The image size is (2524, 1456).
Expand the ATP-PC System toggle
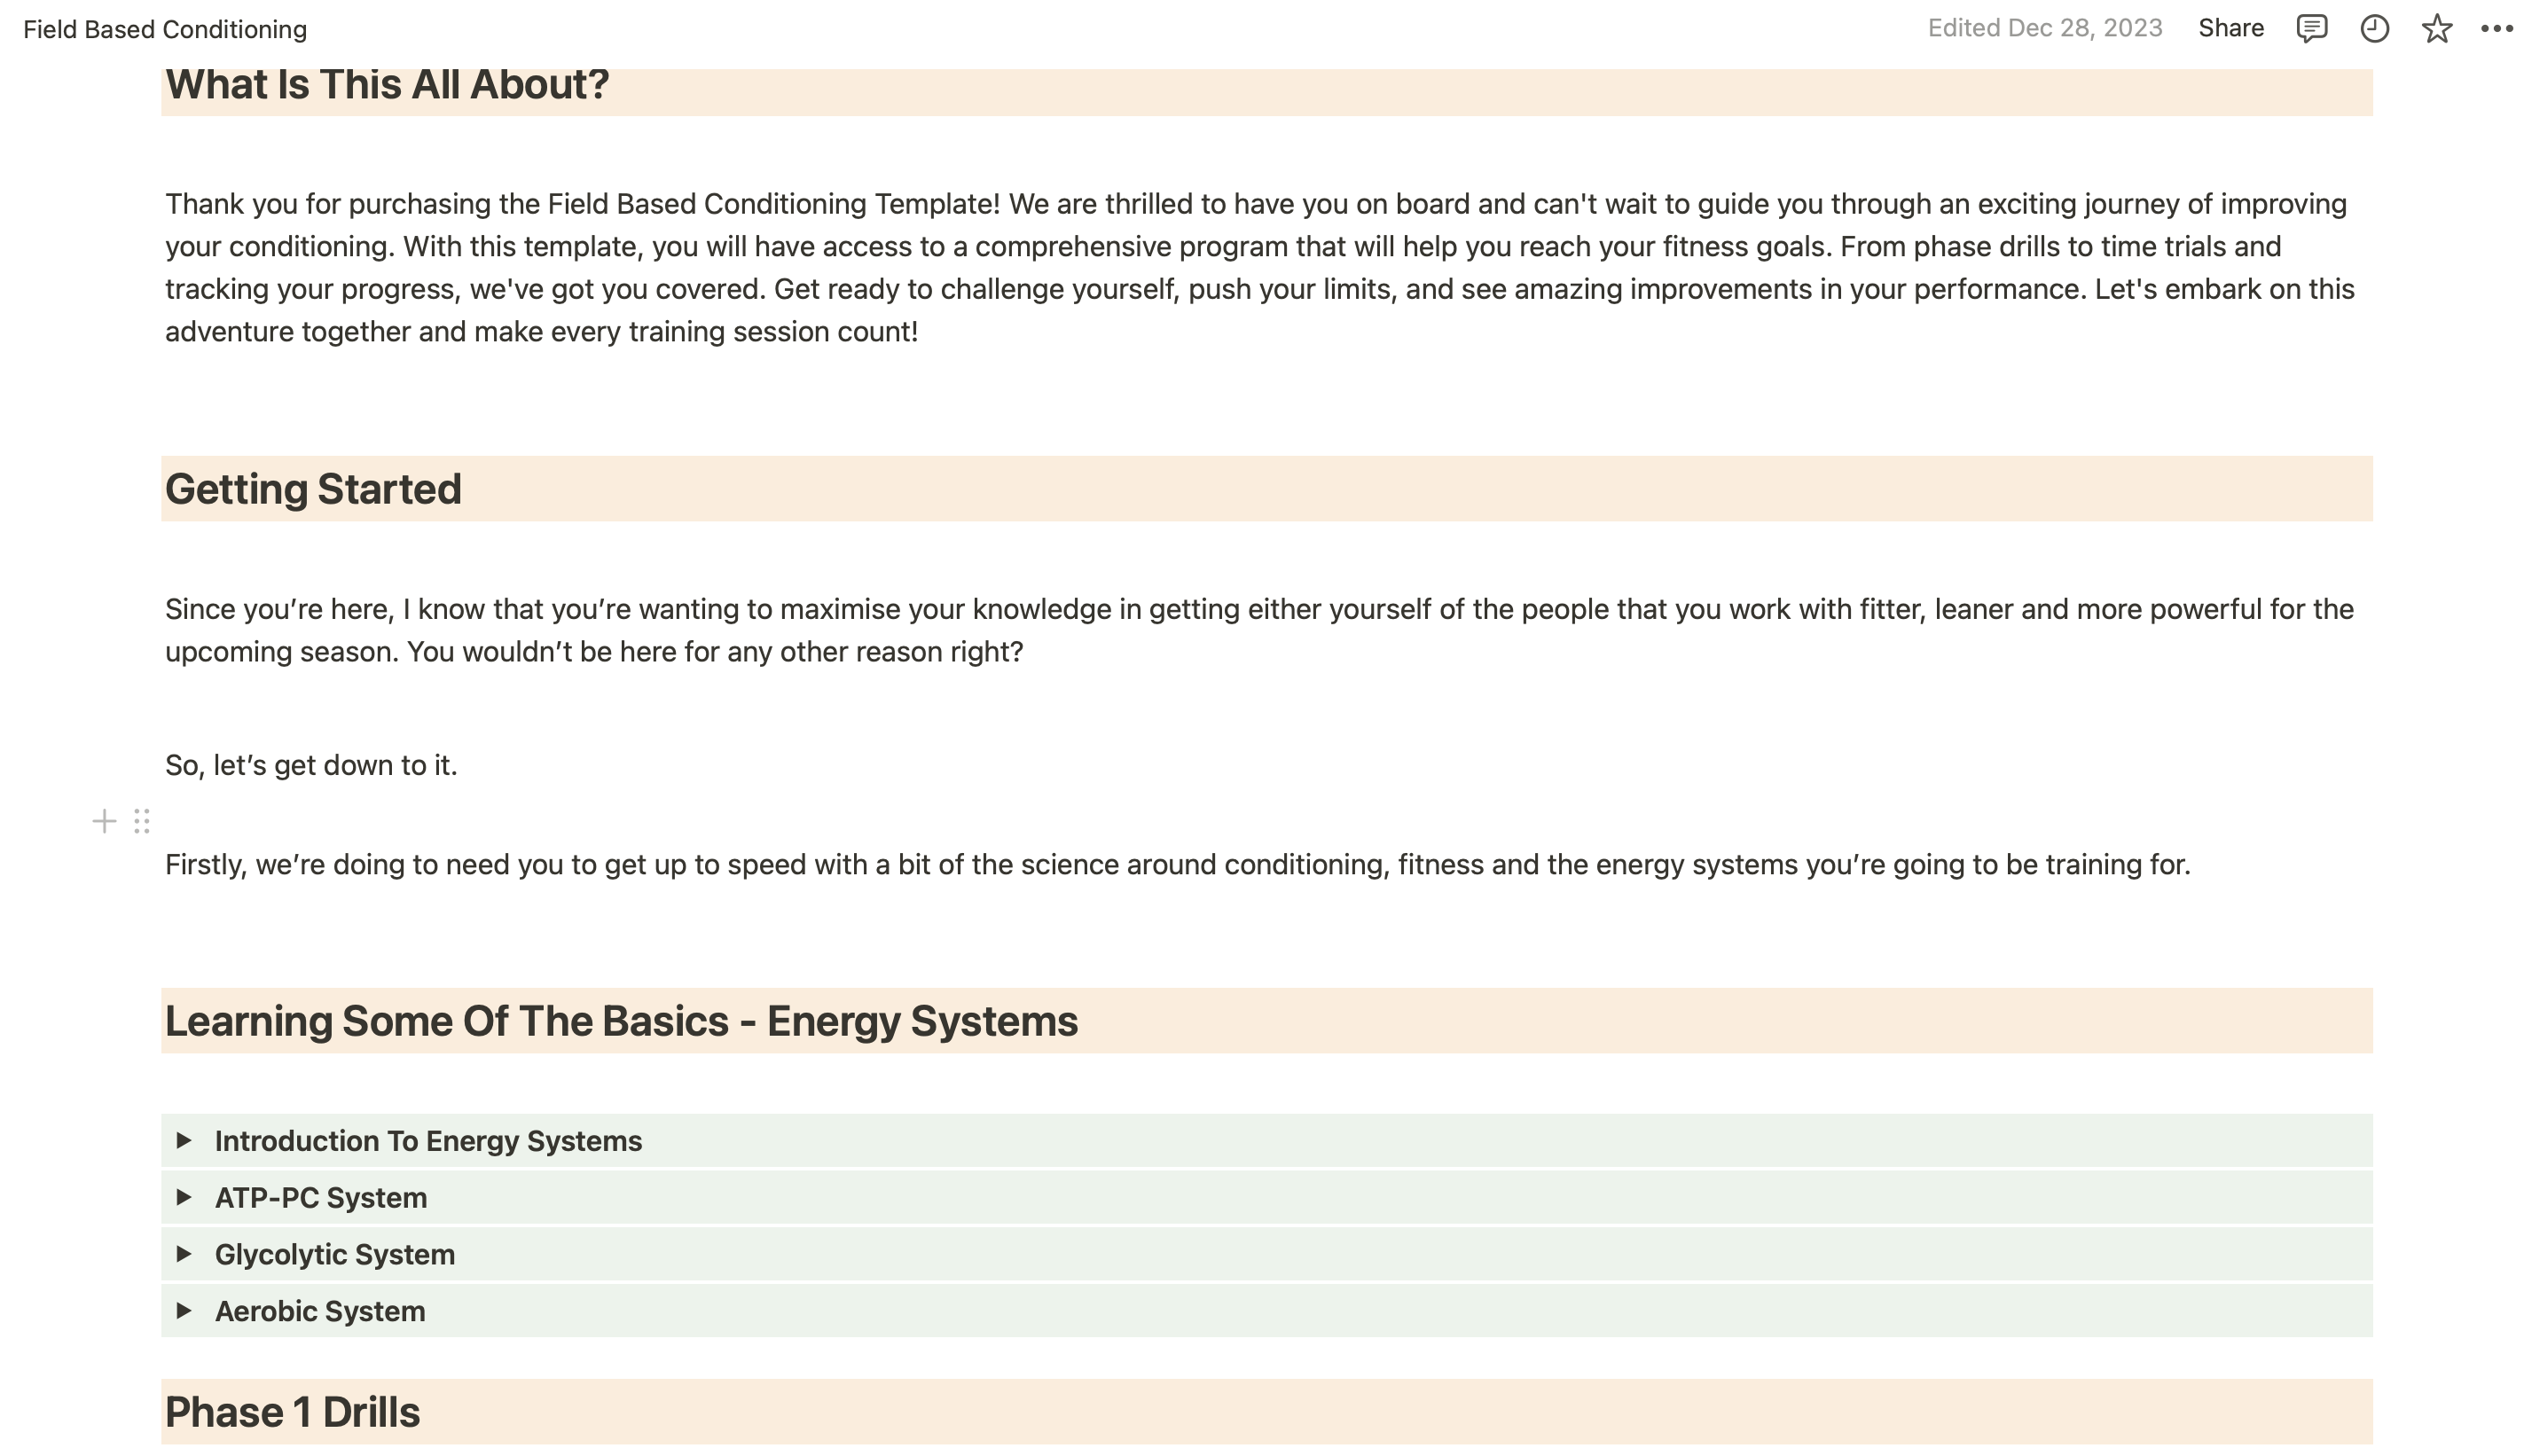(x=184, y=1197)
